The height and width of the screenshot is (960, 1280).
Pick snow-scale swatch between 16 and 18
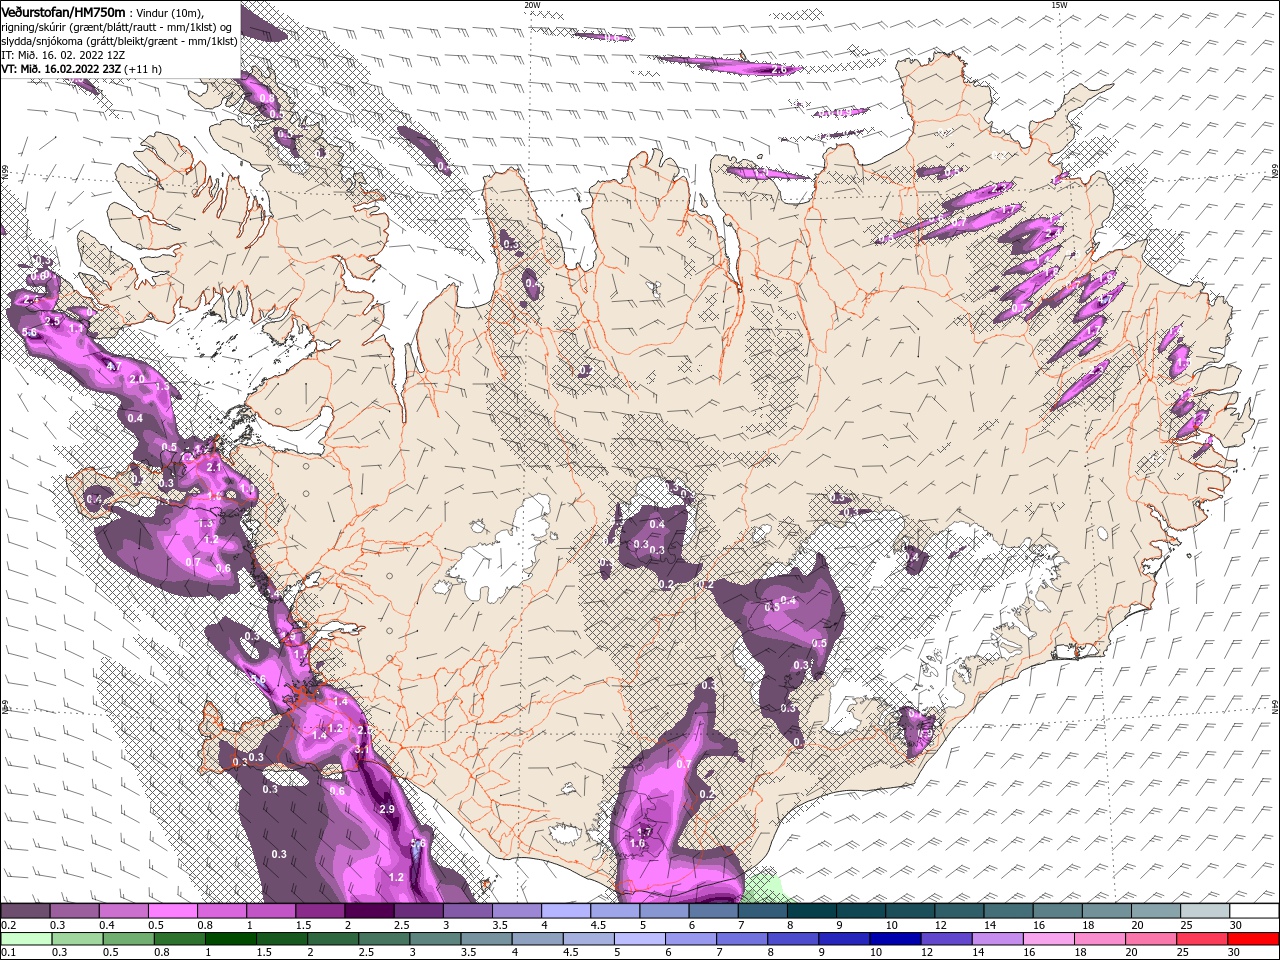pyautogui.click(x=1056, y=911)
